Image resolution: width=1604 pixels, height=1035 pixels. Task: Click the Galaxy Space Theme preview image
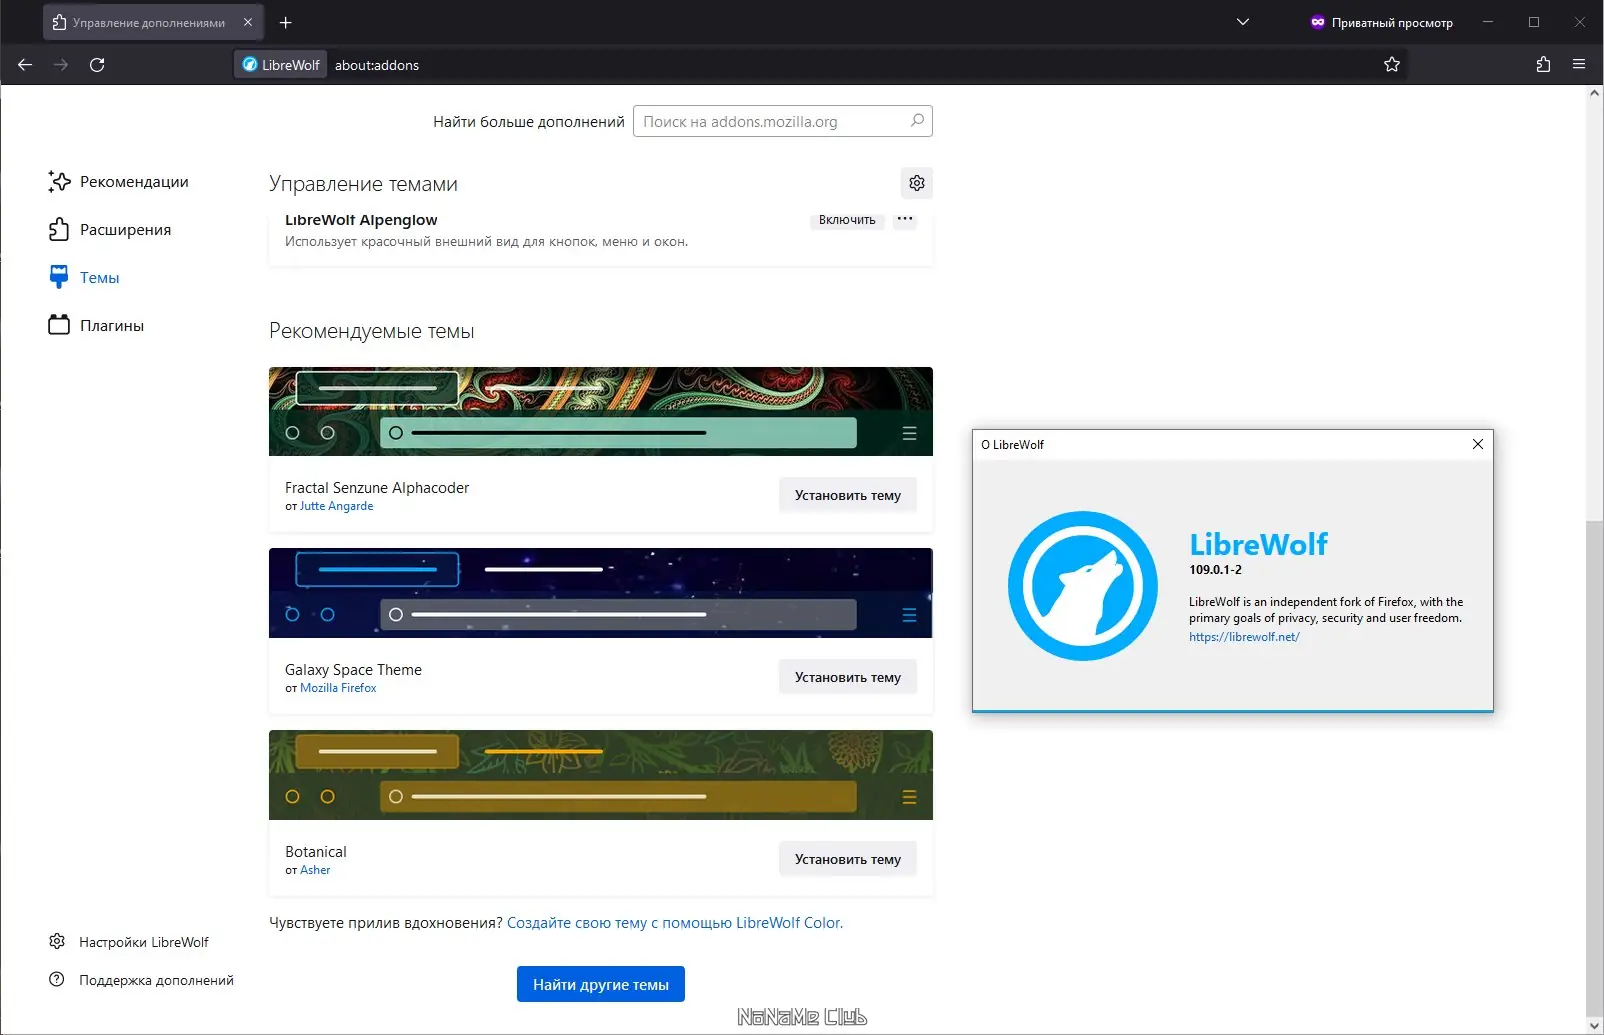pyautogui.click(x=601, y=593)
